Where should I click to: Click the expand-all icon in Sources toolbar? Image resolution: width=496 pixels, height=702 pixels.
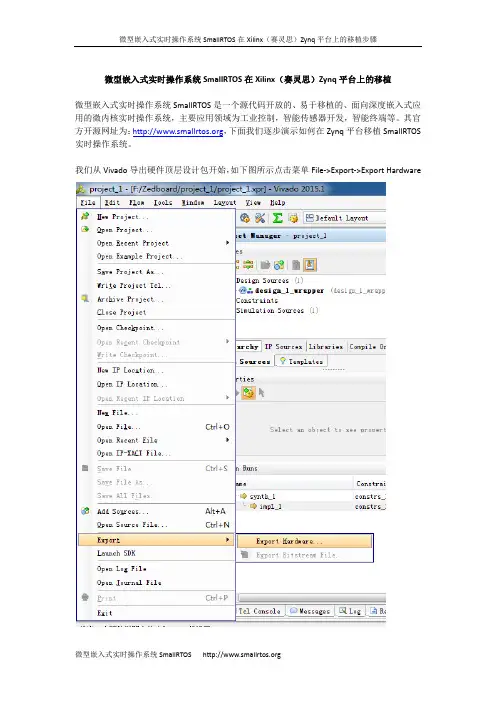click(248, 265)
